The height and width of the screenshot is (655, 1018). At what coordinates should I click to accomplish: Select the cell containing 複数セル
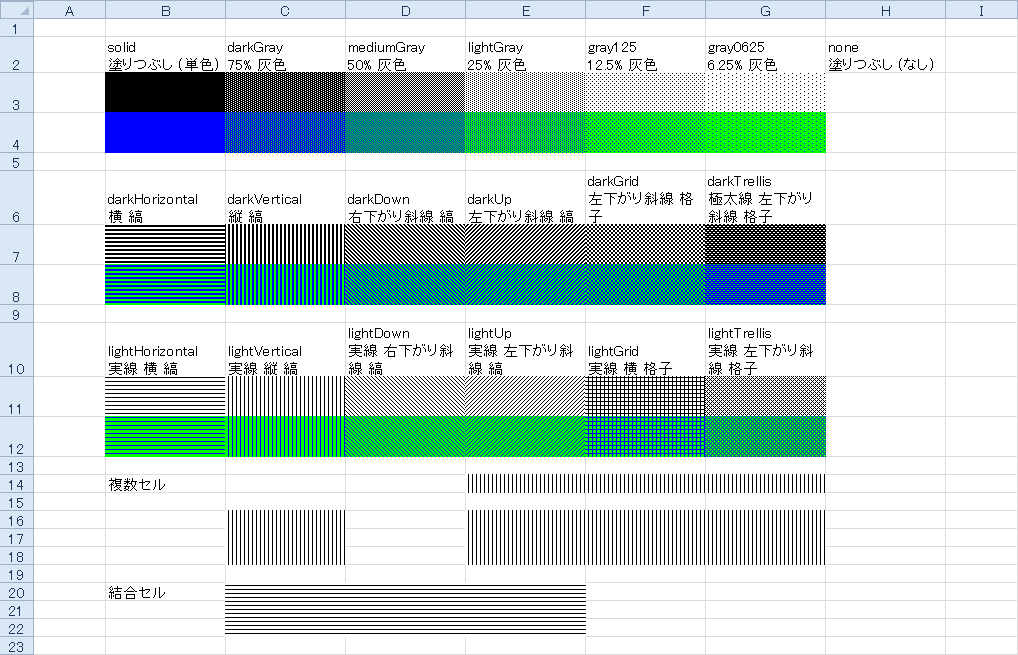(x=165, y=484)
